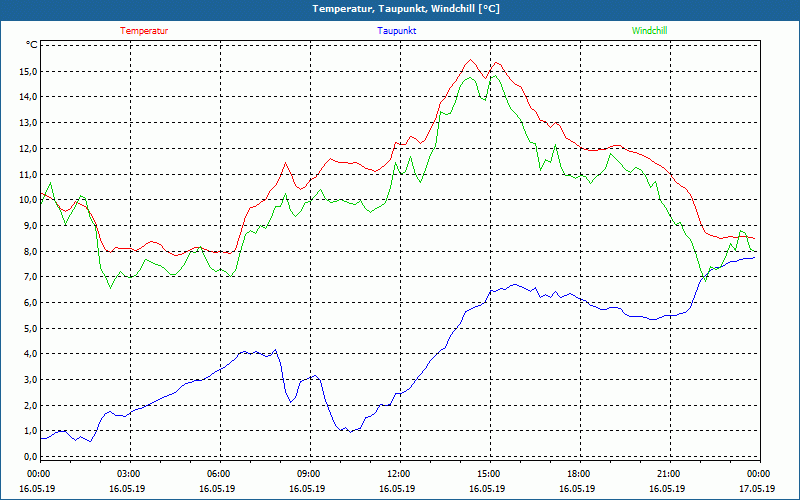Click the chart title 'Temperatur, Taupunkt, Windchill [°C]'

[406, 9]
